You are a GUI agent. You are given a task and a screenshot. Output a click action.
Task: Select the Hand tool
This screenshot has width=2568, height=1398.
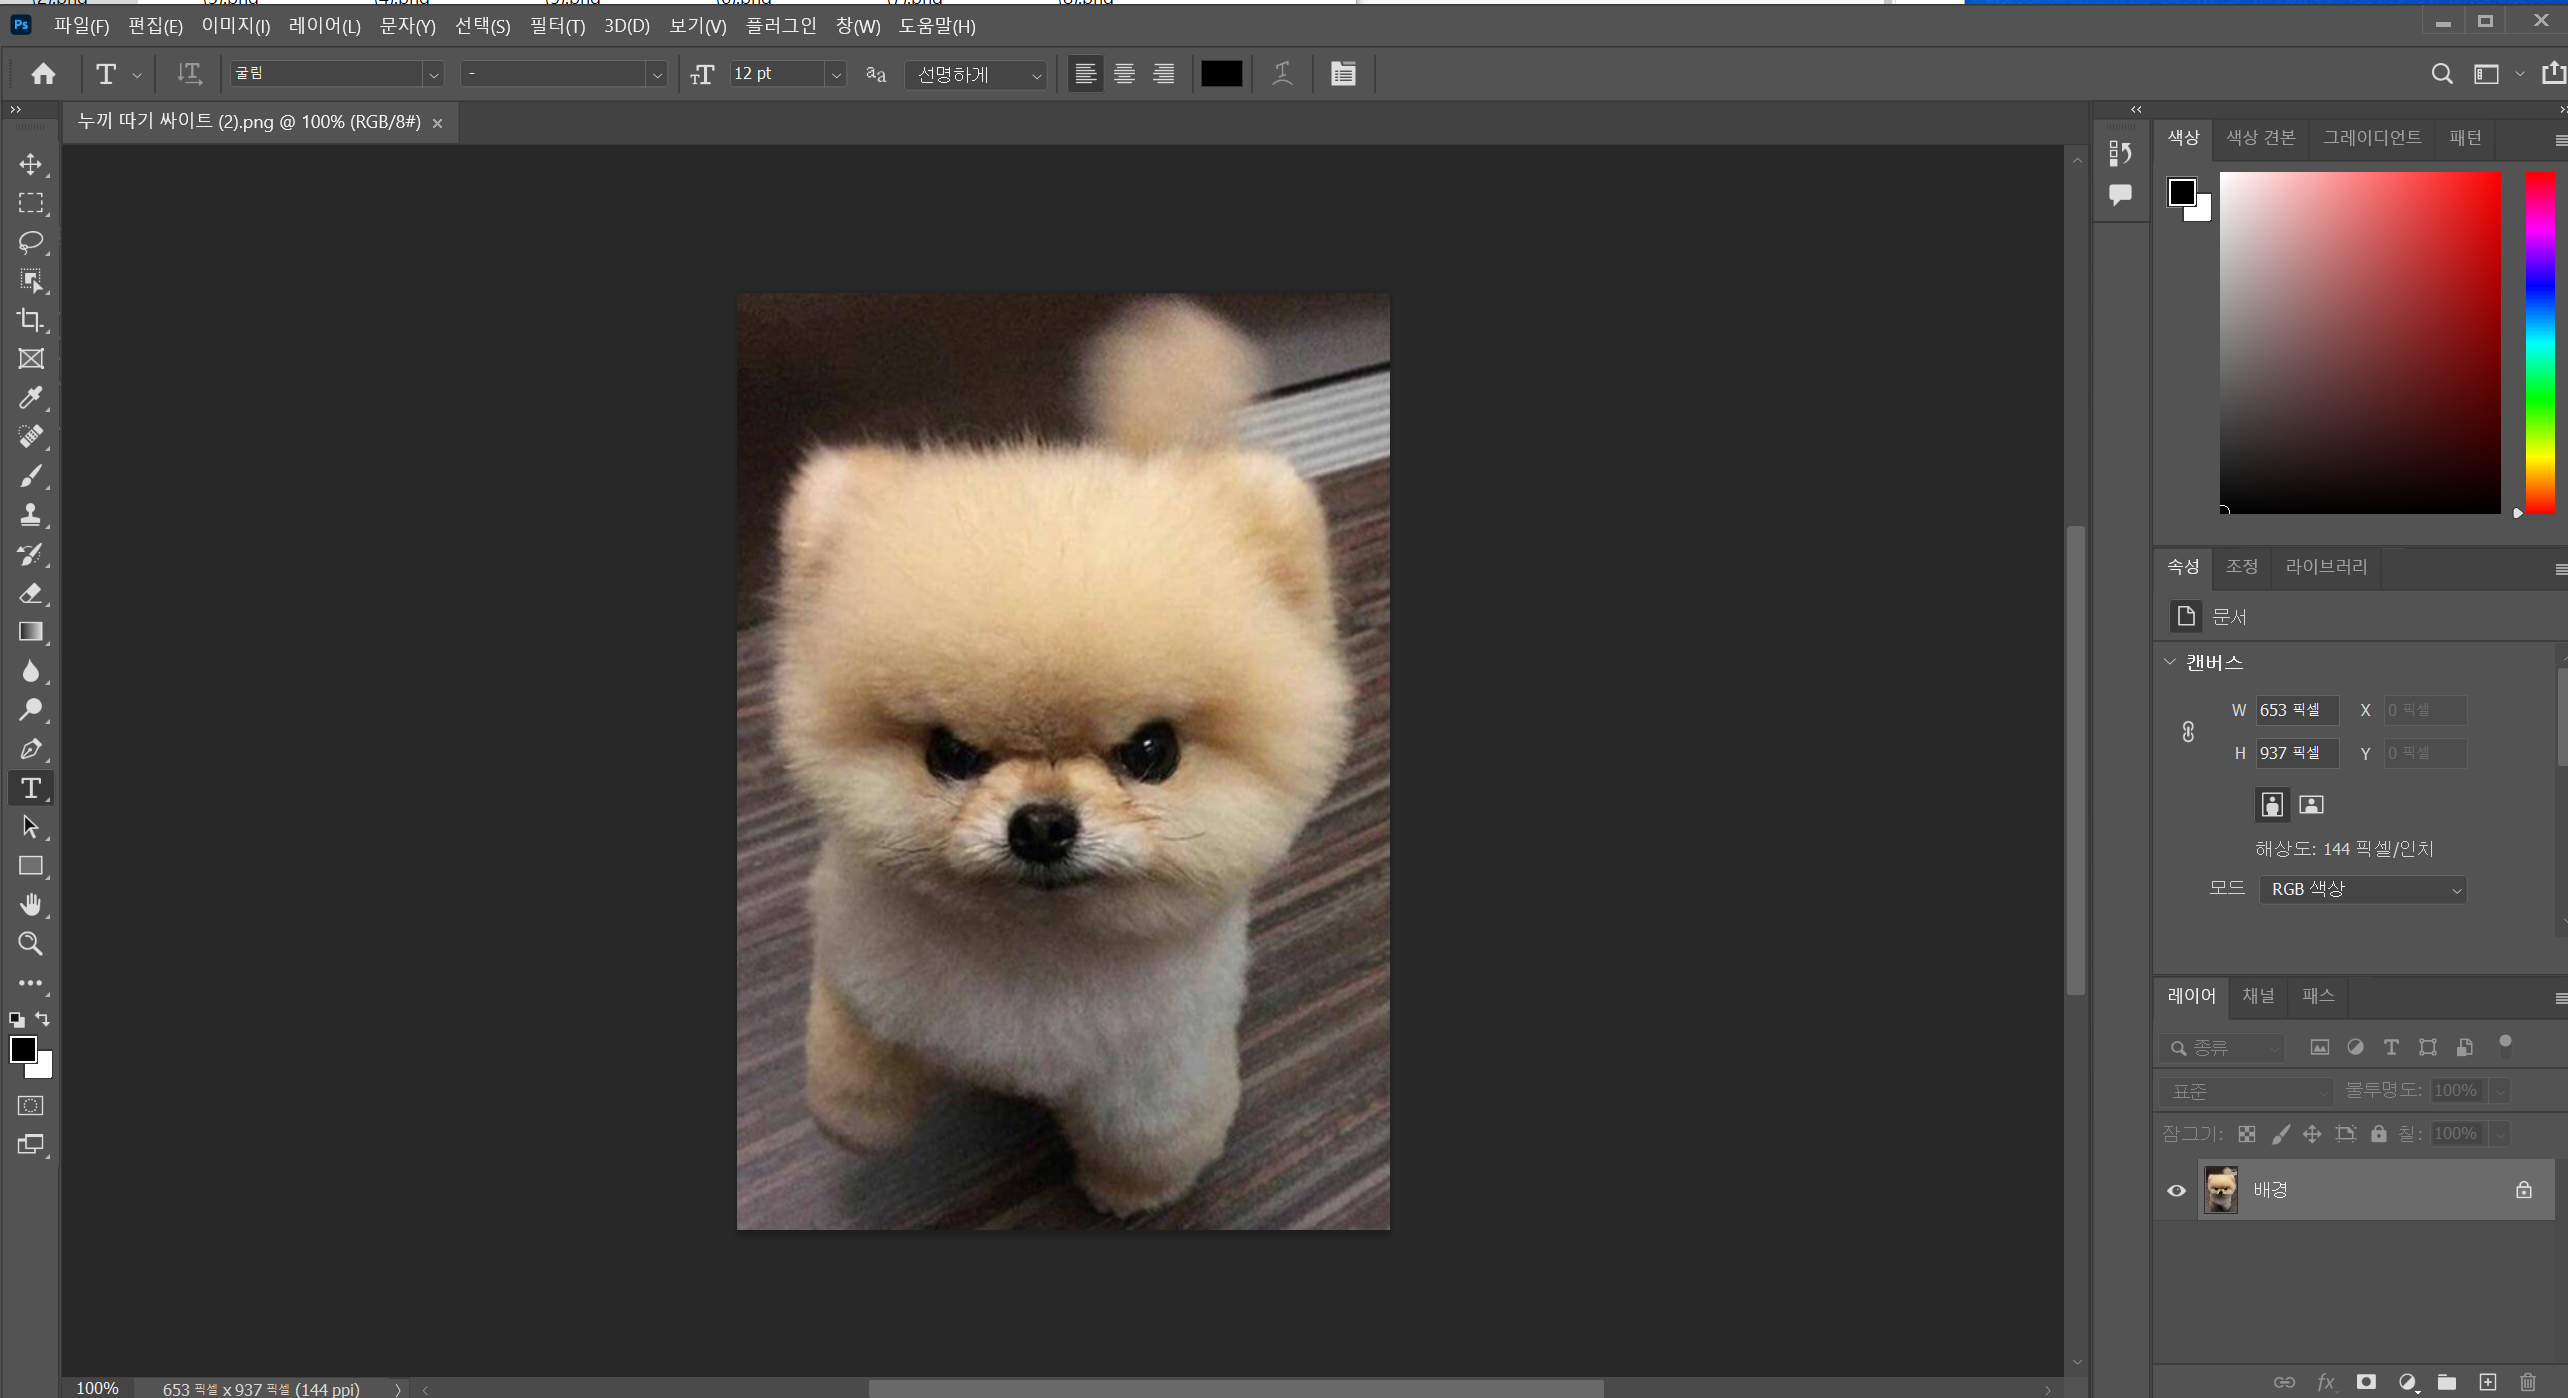click(x=31, y=905)
